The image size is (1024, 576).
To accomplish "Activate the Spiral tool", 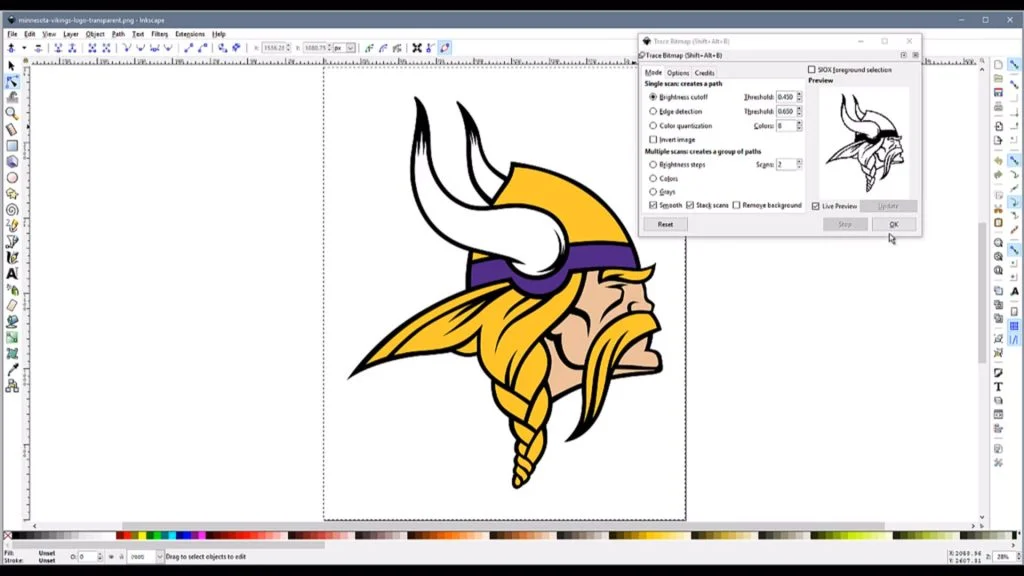I will pos(12,209).
